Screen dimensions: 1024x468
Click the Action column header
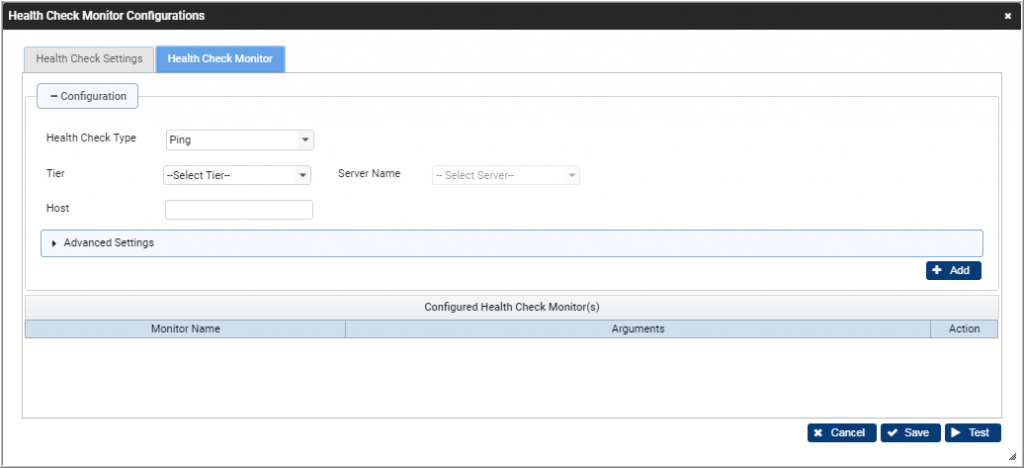pos(964,328)
